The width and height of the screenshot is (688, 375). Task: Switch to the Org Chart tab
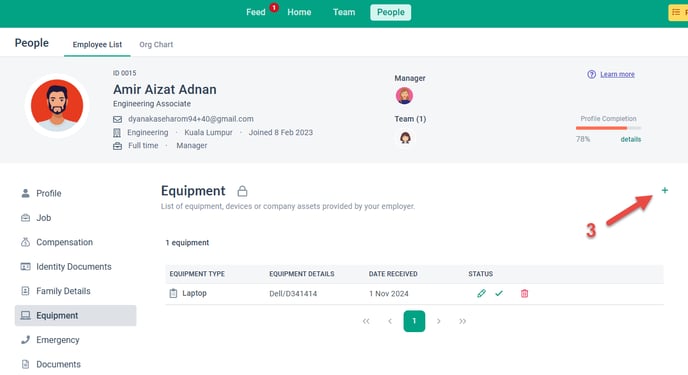pos(156,44)
